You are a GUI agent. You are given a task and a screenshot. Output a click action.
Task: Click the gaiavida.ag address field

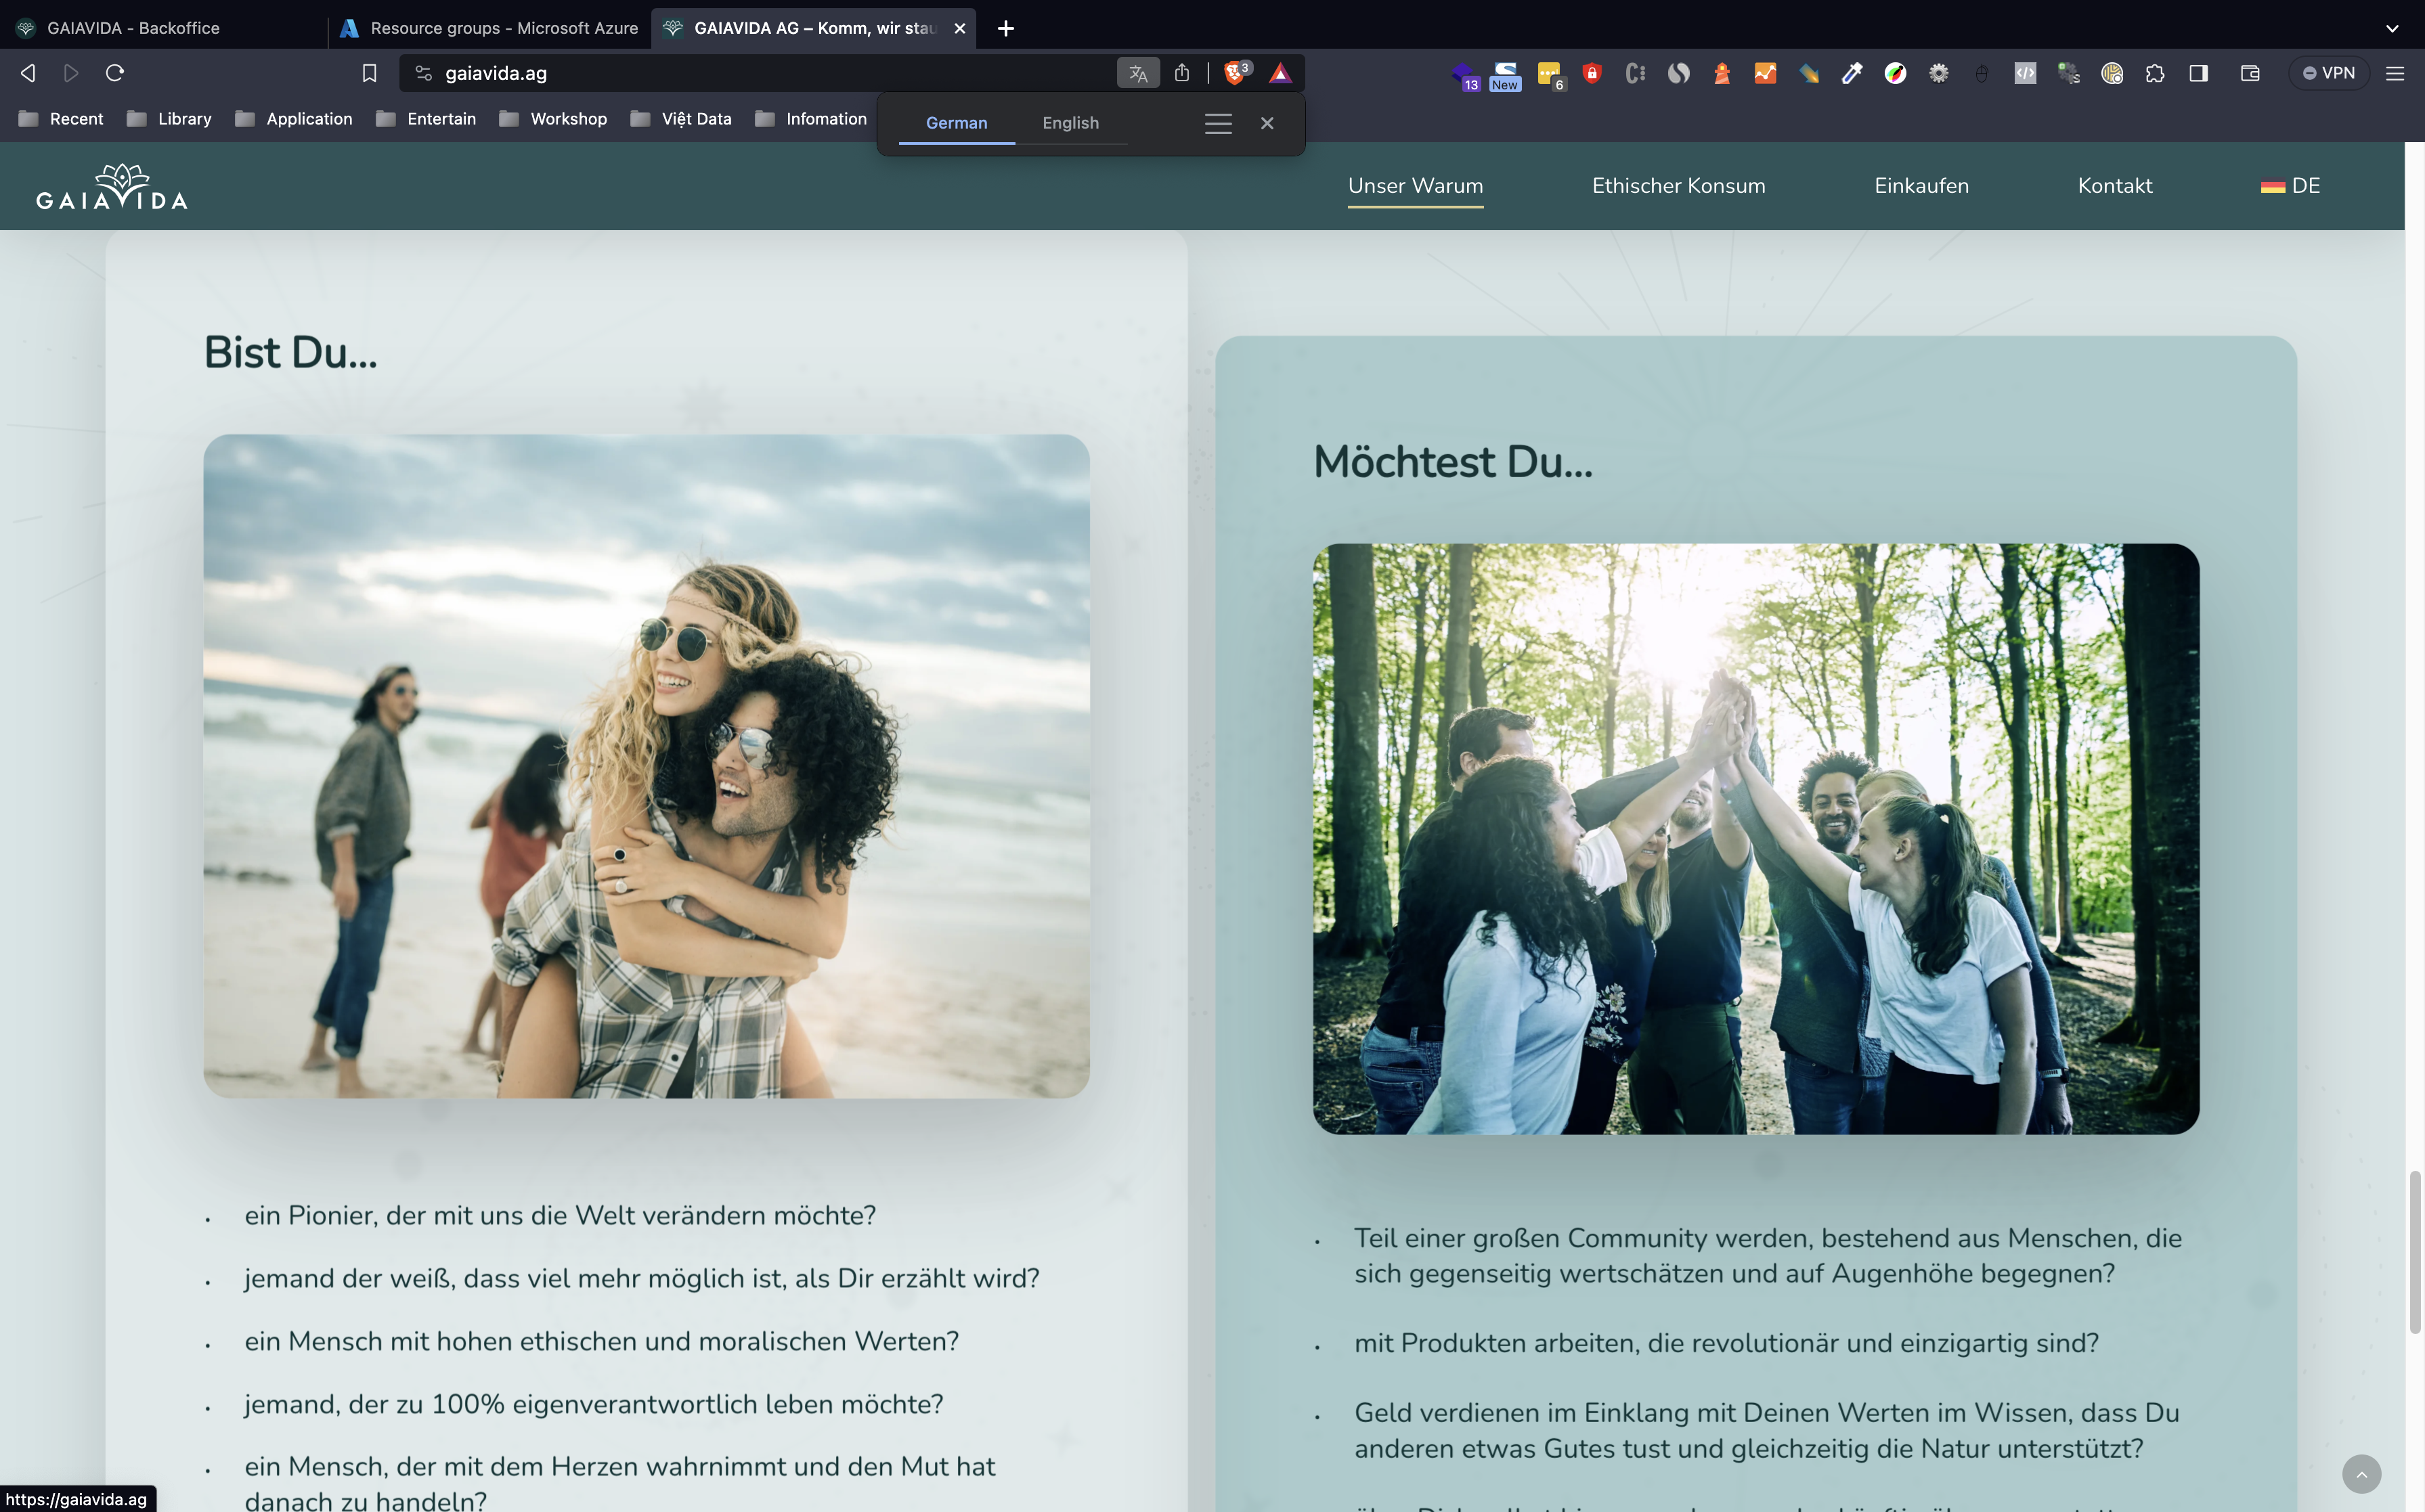(760, 73)
